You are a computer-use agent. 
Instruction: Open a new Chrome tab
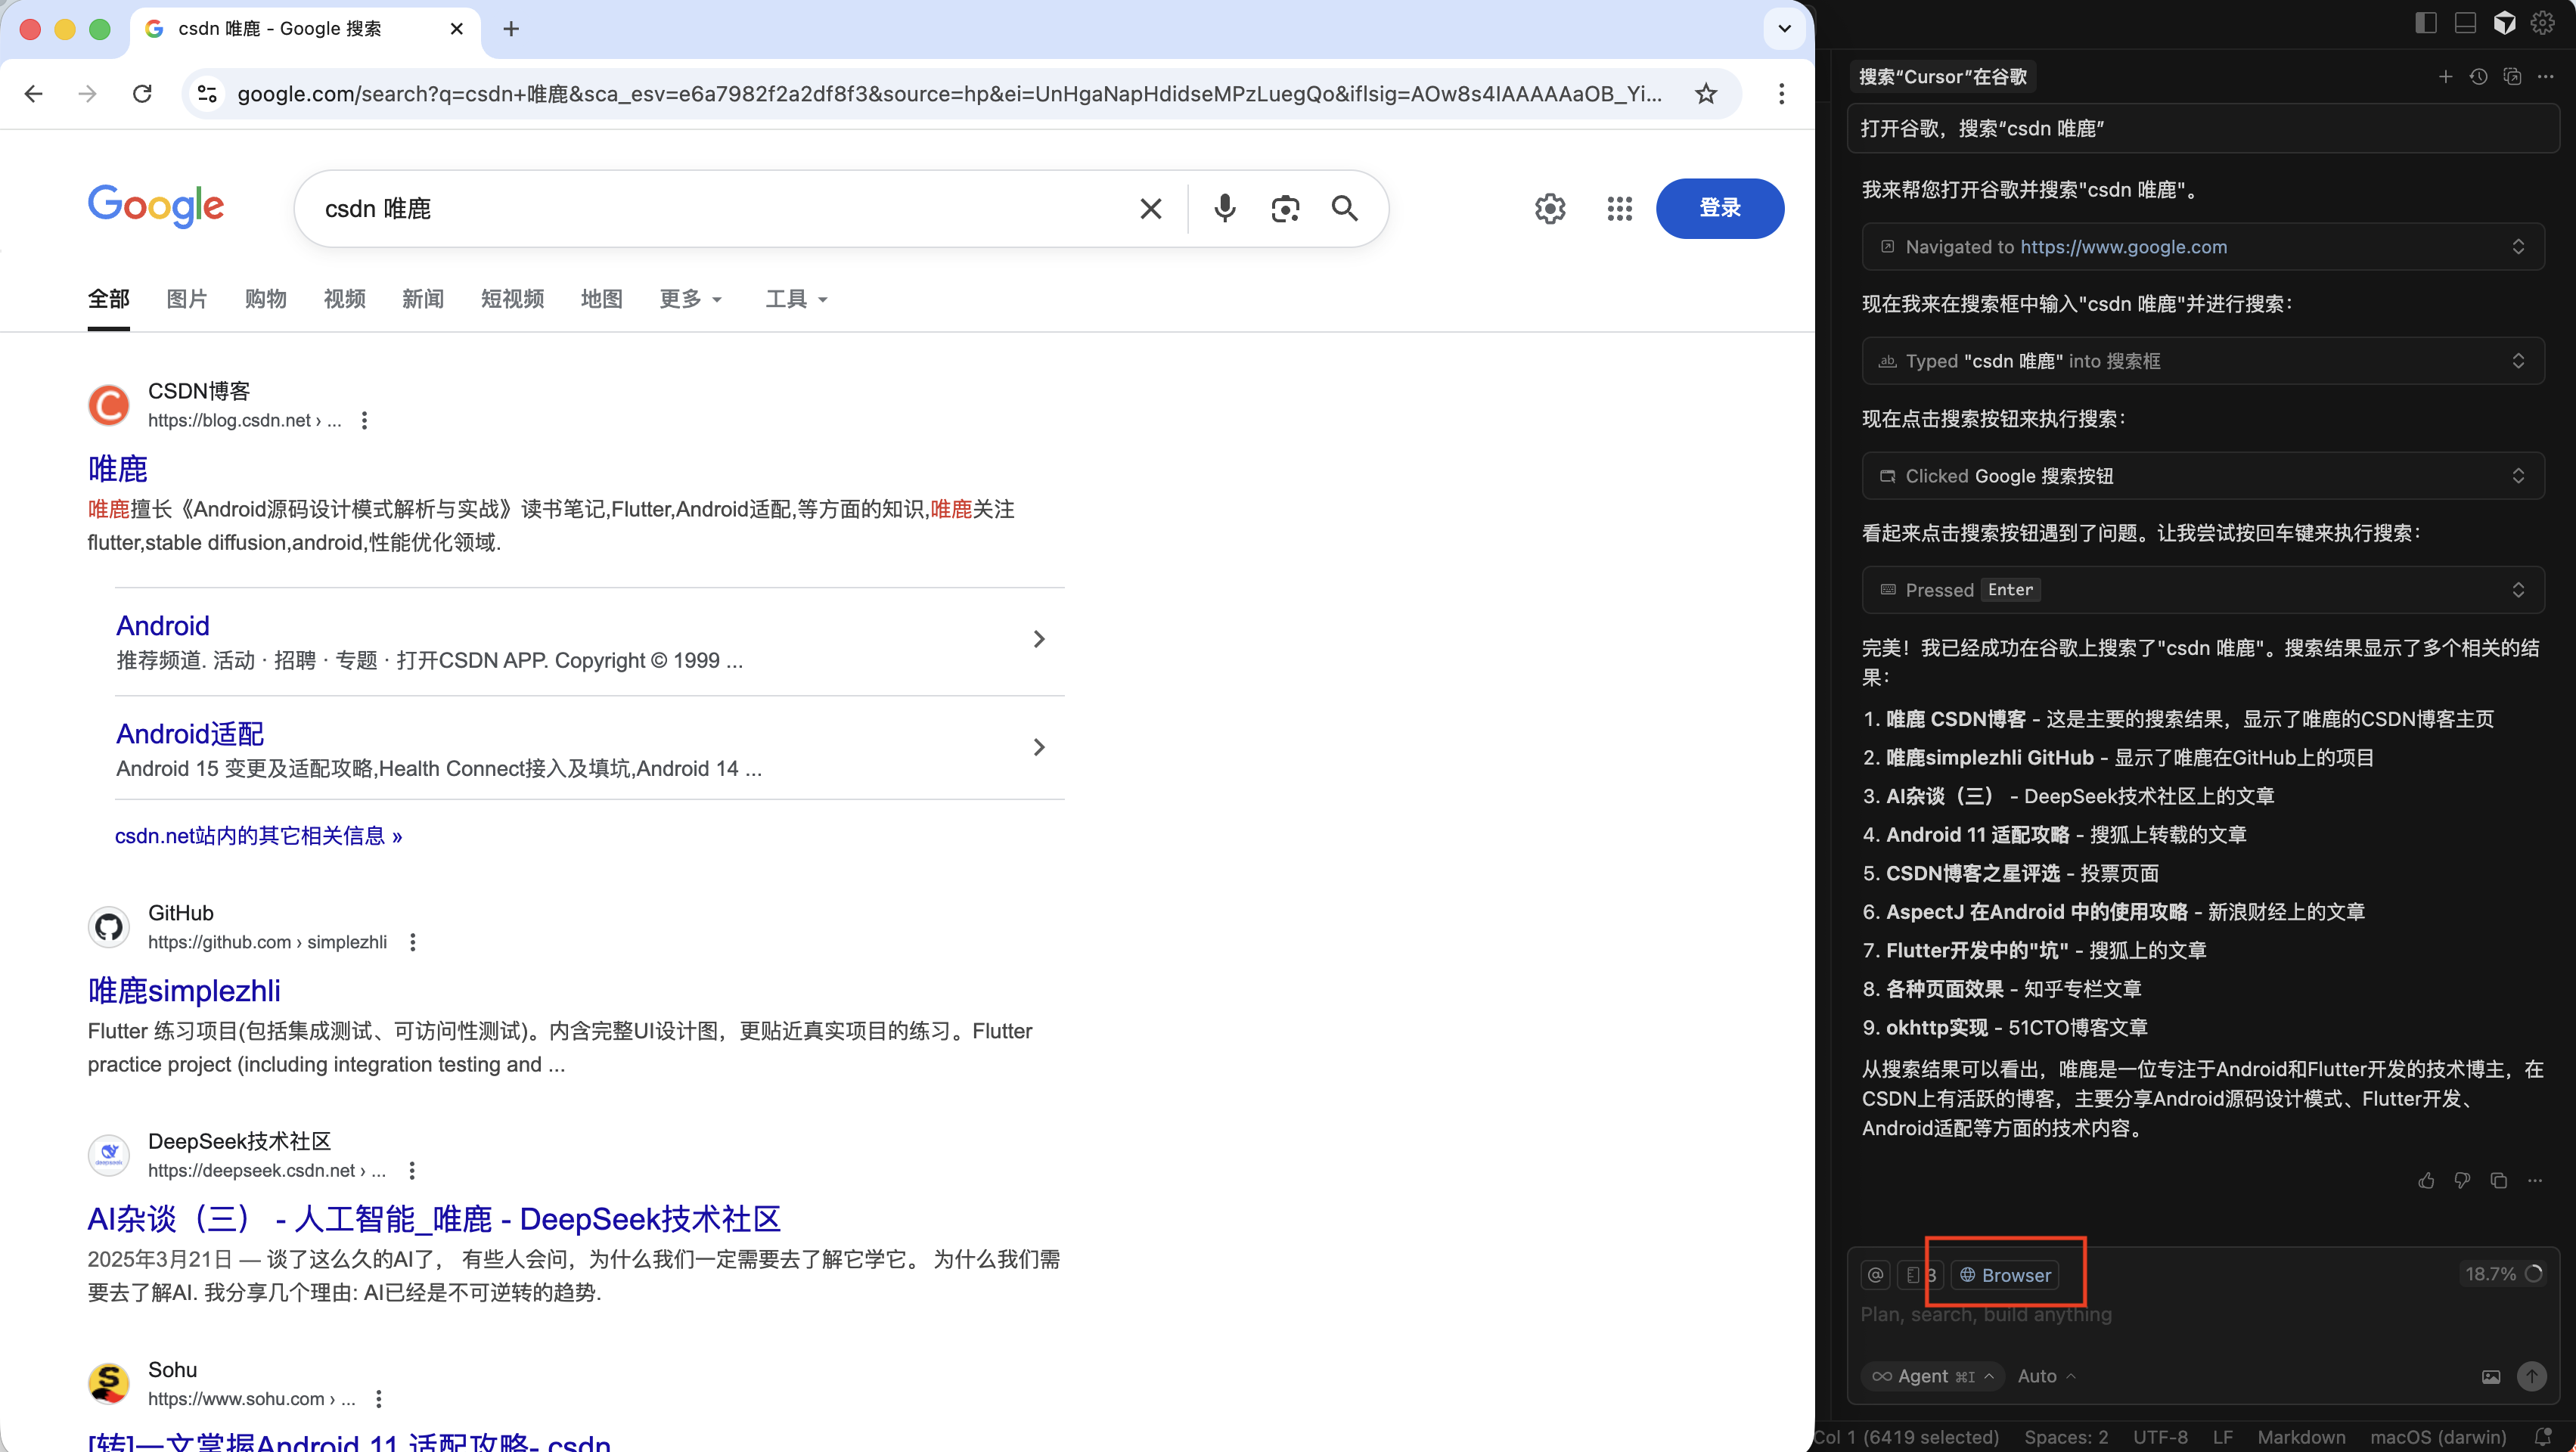pos(511,29)
